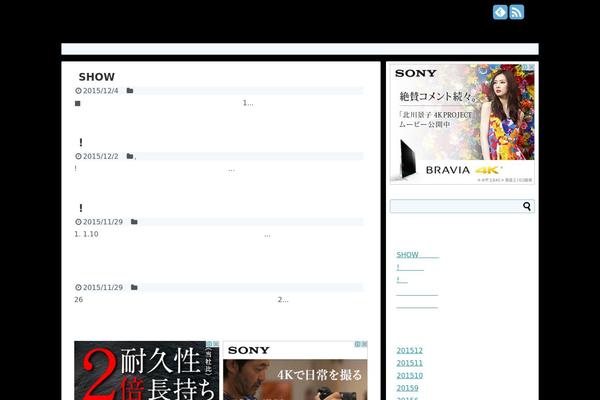Click the excerpt starting with 1. 1.10

click(x=173, y=234)
